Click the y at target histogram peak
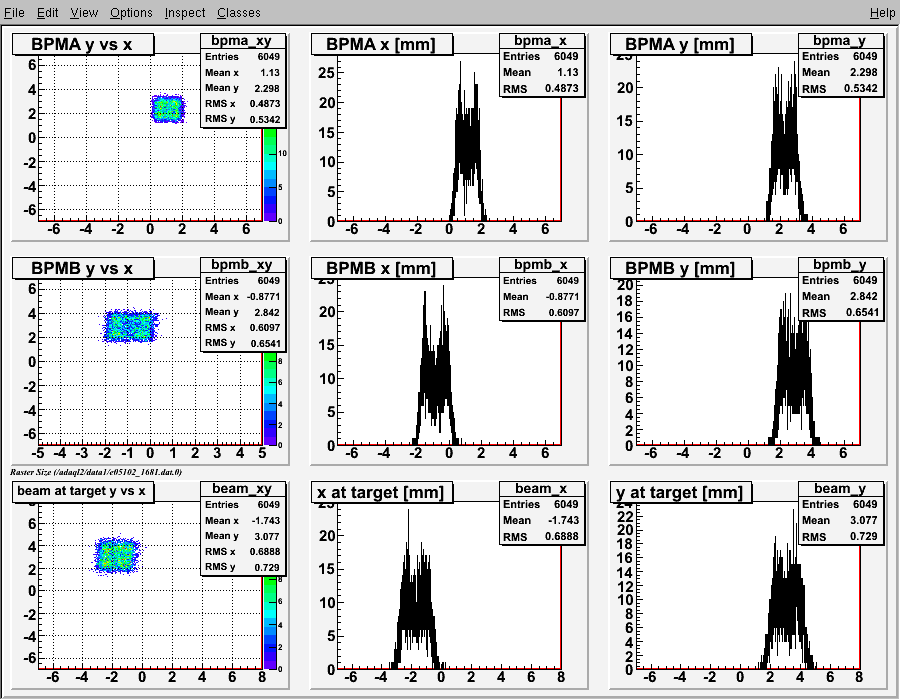900x700 pixels. 796,512
